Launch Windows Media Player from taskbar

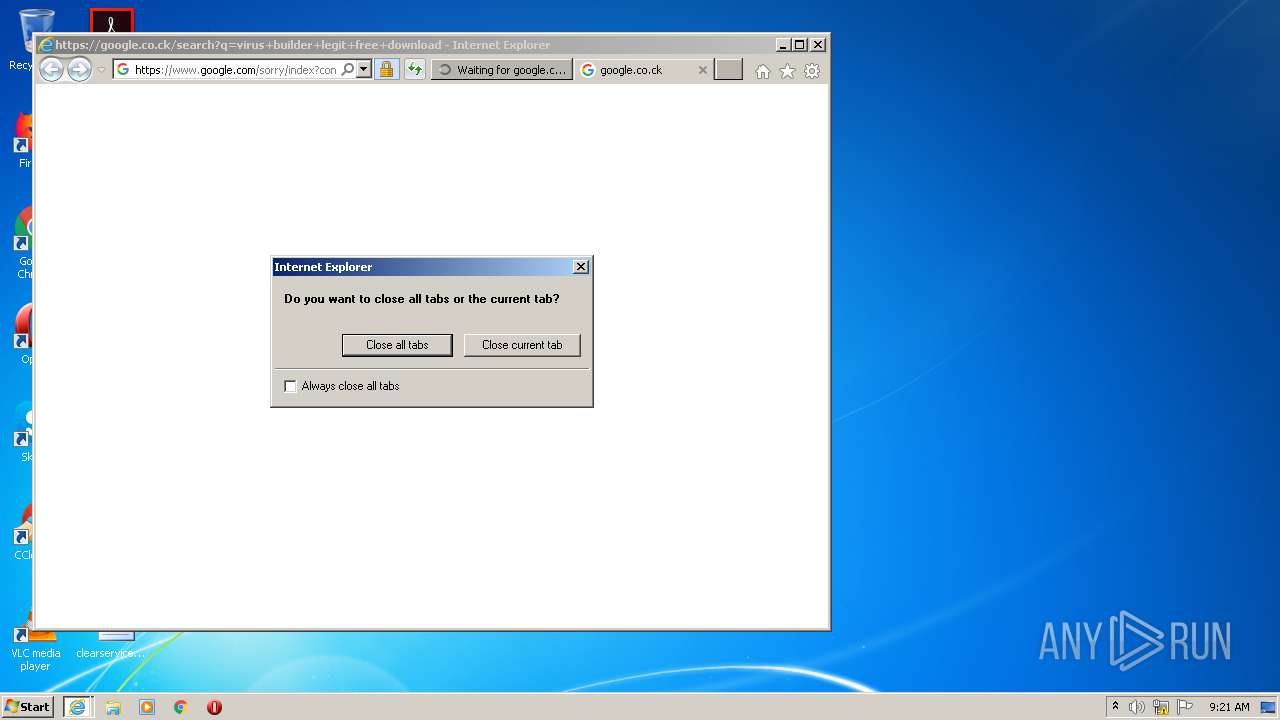147,707
